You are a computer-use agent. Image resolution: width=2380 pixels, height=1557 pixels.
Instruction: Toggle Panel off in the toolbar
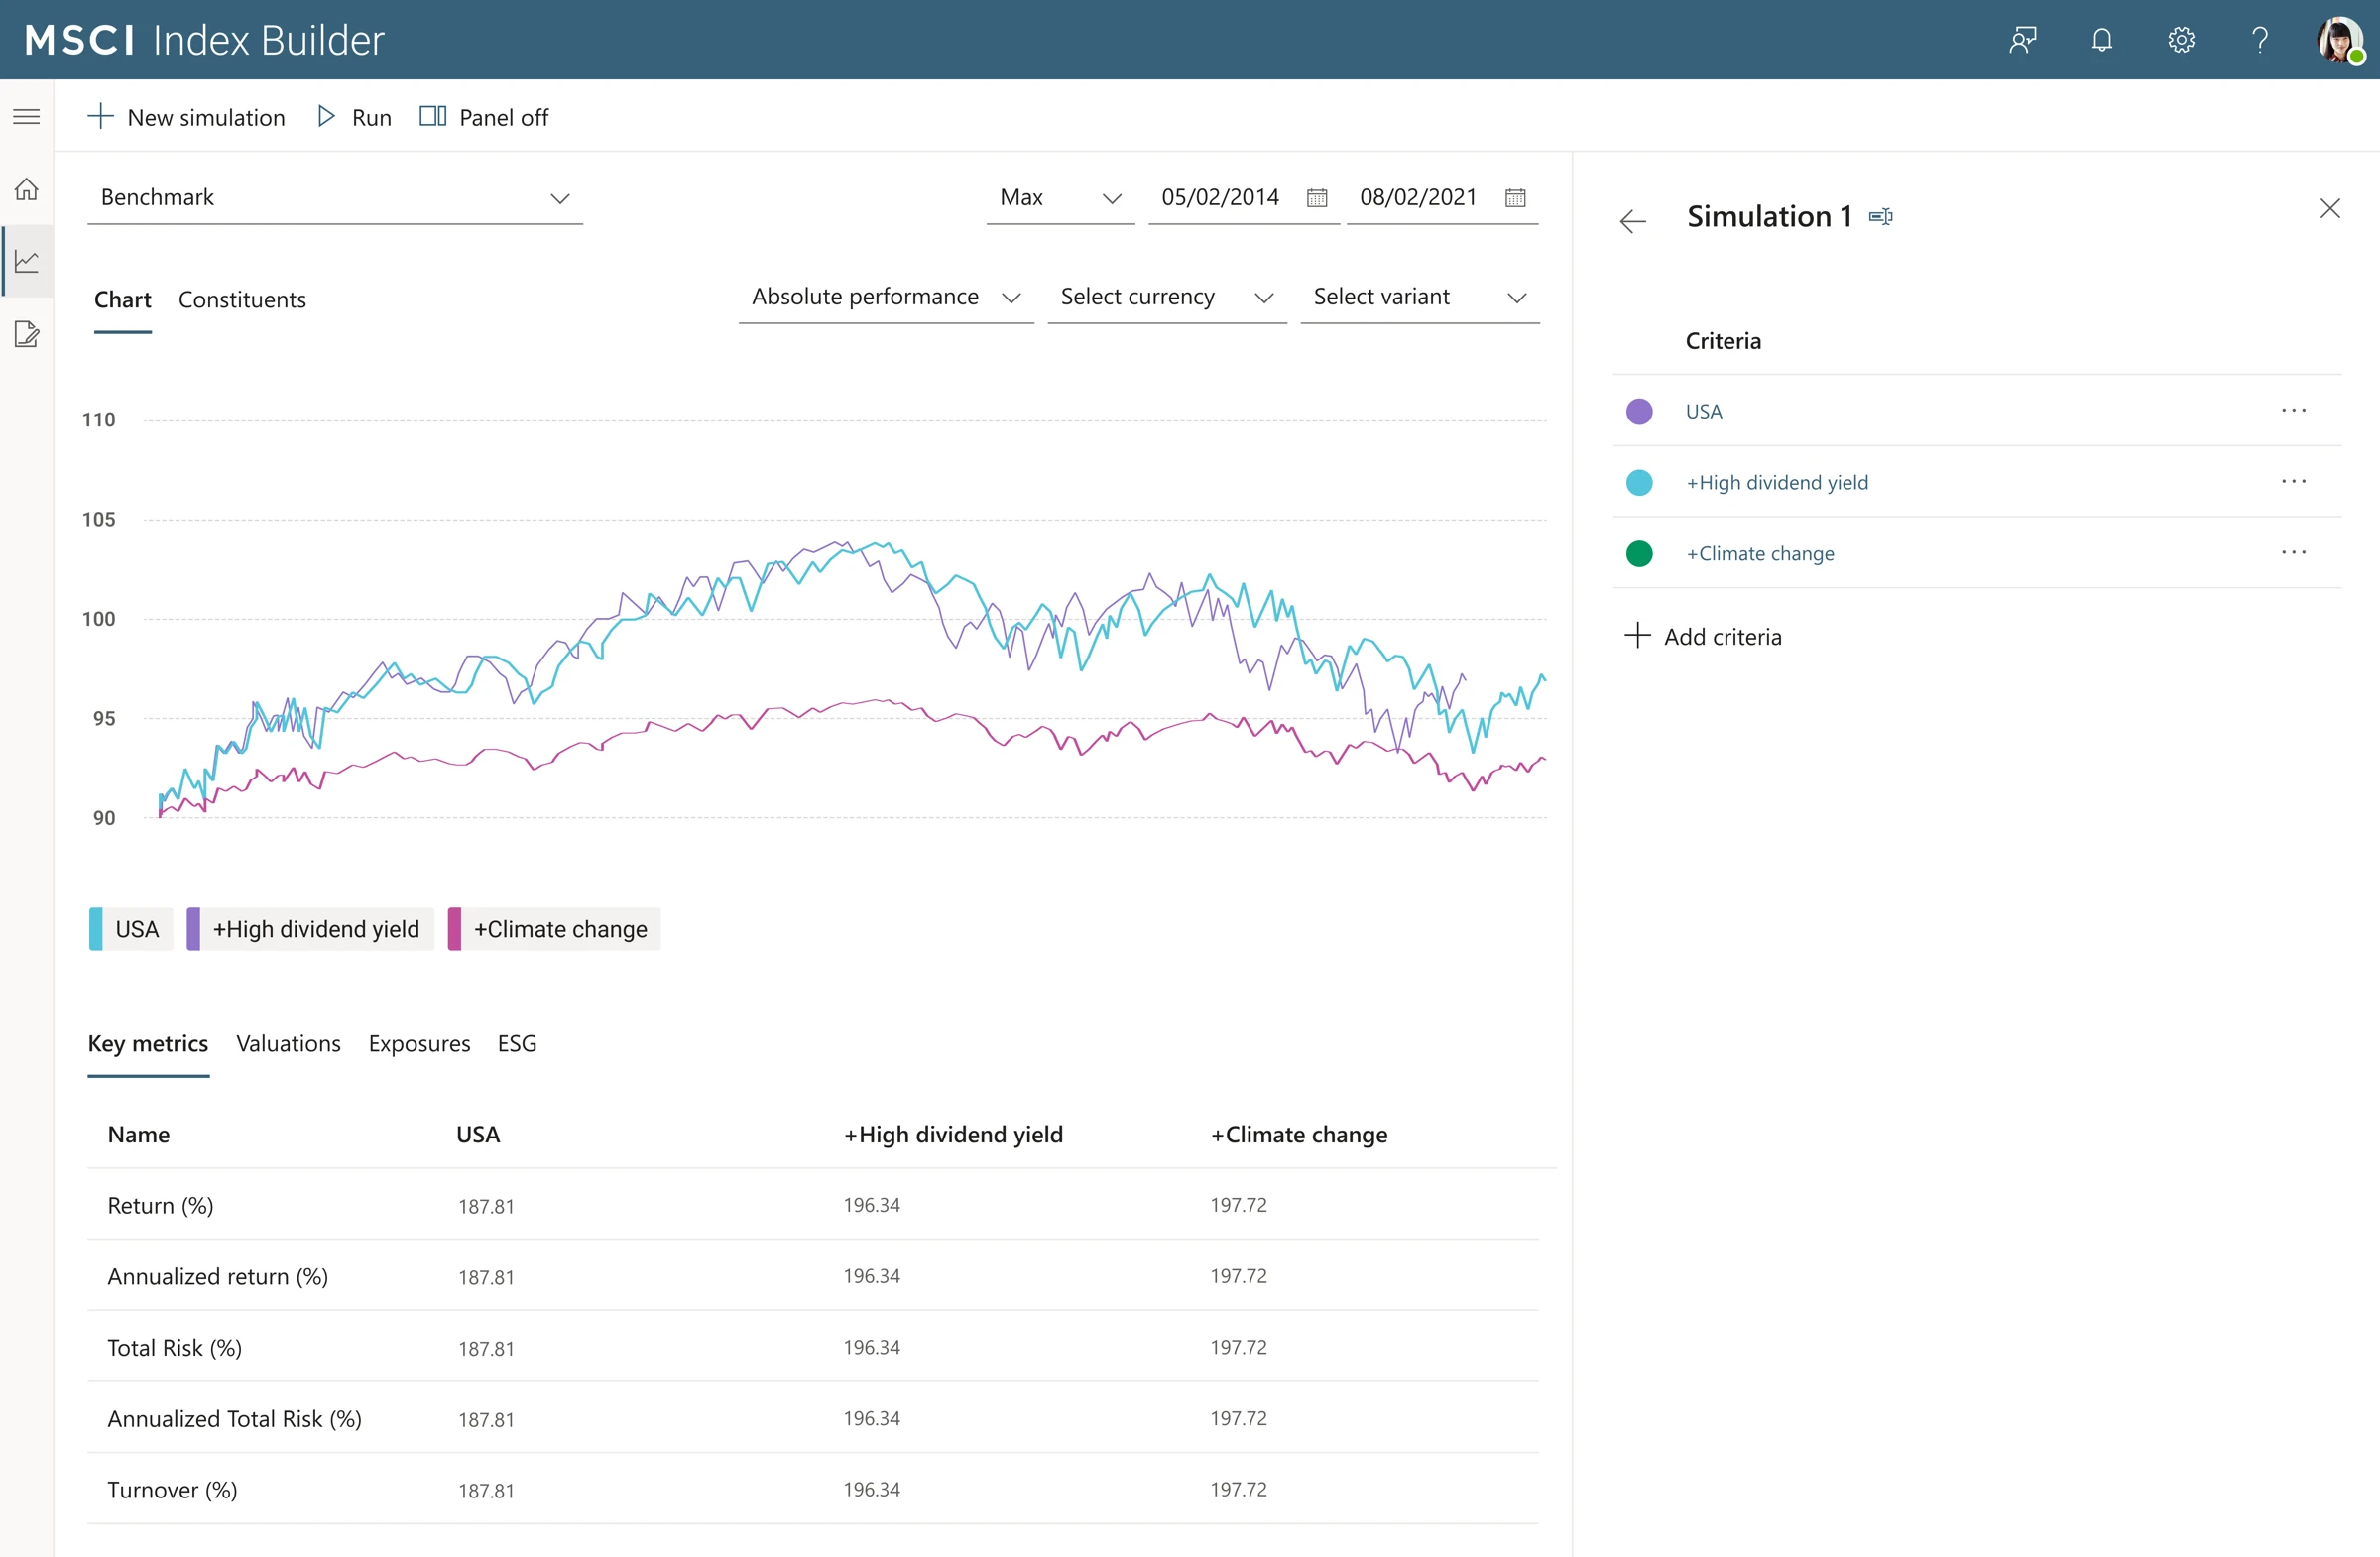[x=484, y=117]
